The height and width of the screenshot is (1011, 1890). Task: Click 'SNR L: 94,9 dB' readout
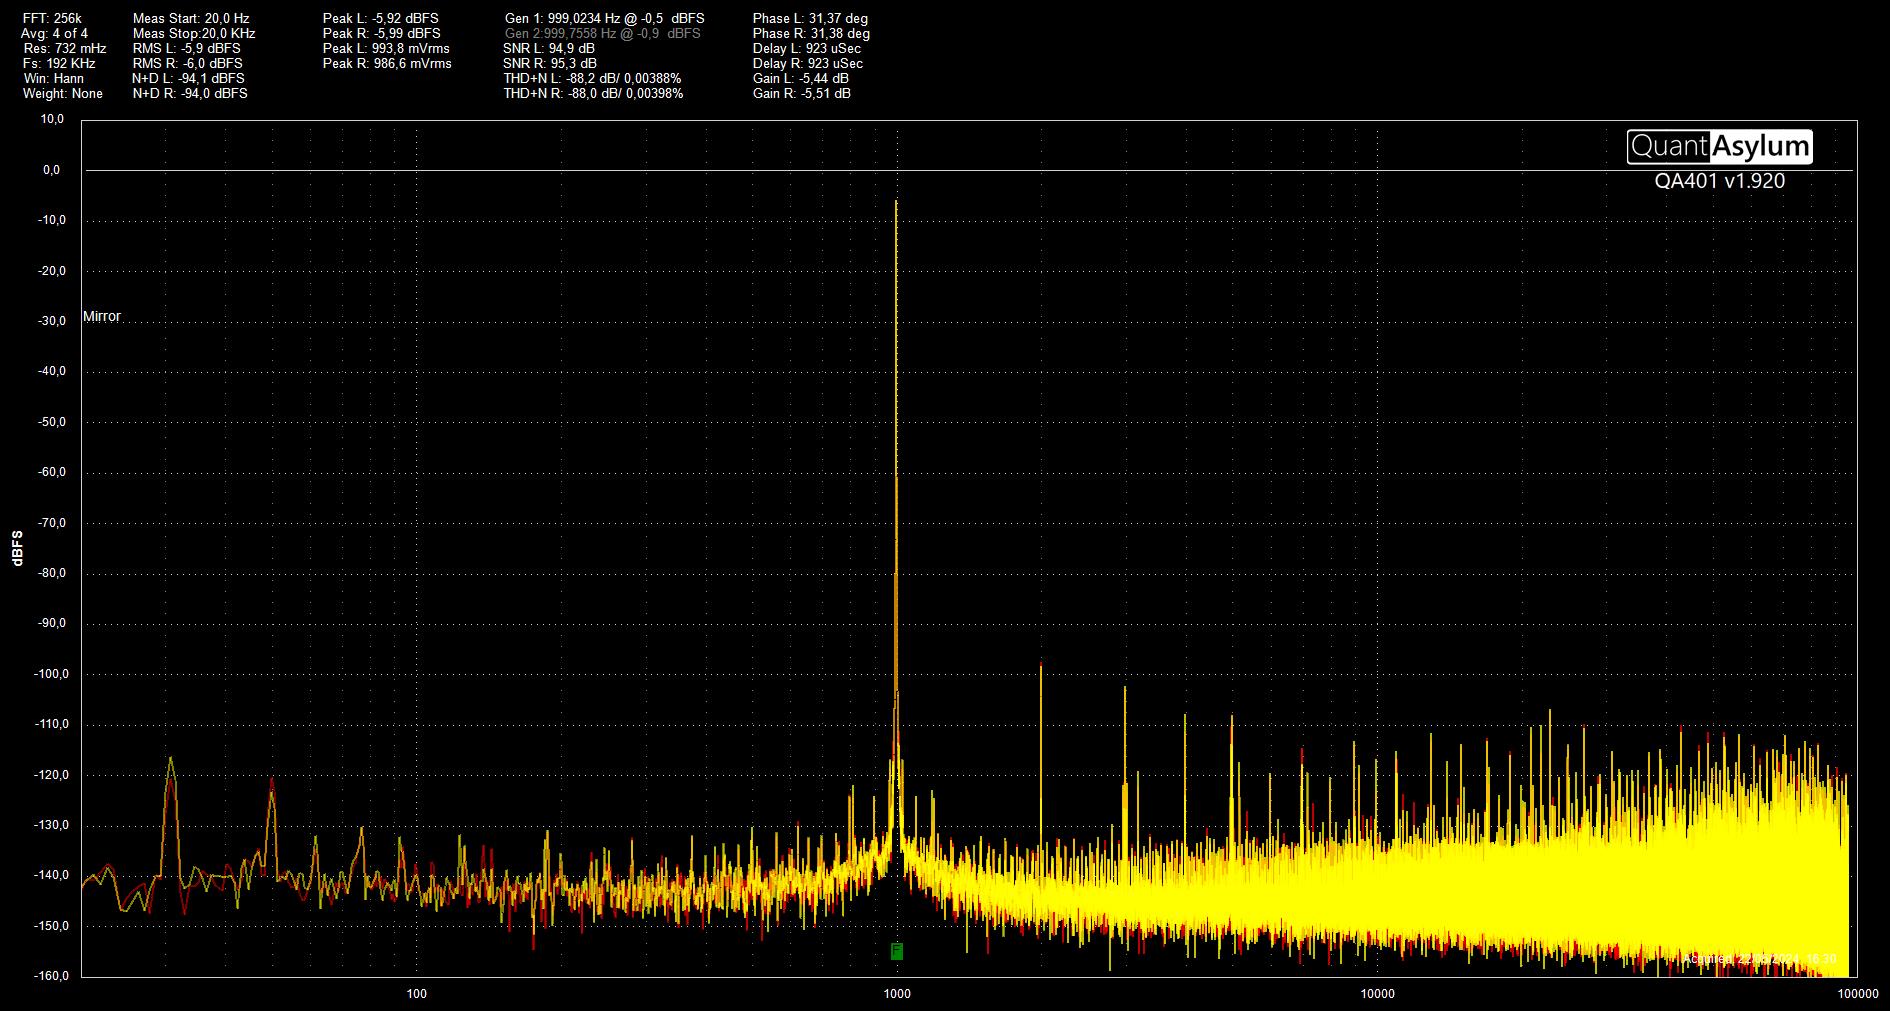(549, 48)
